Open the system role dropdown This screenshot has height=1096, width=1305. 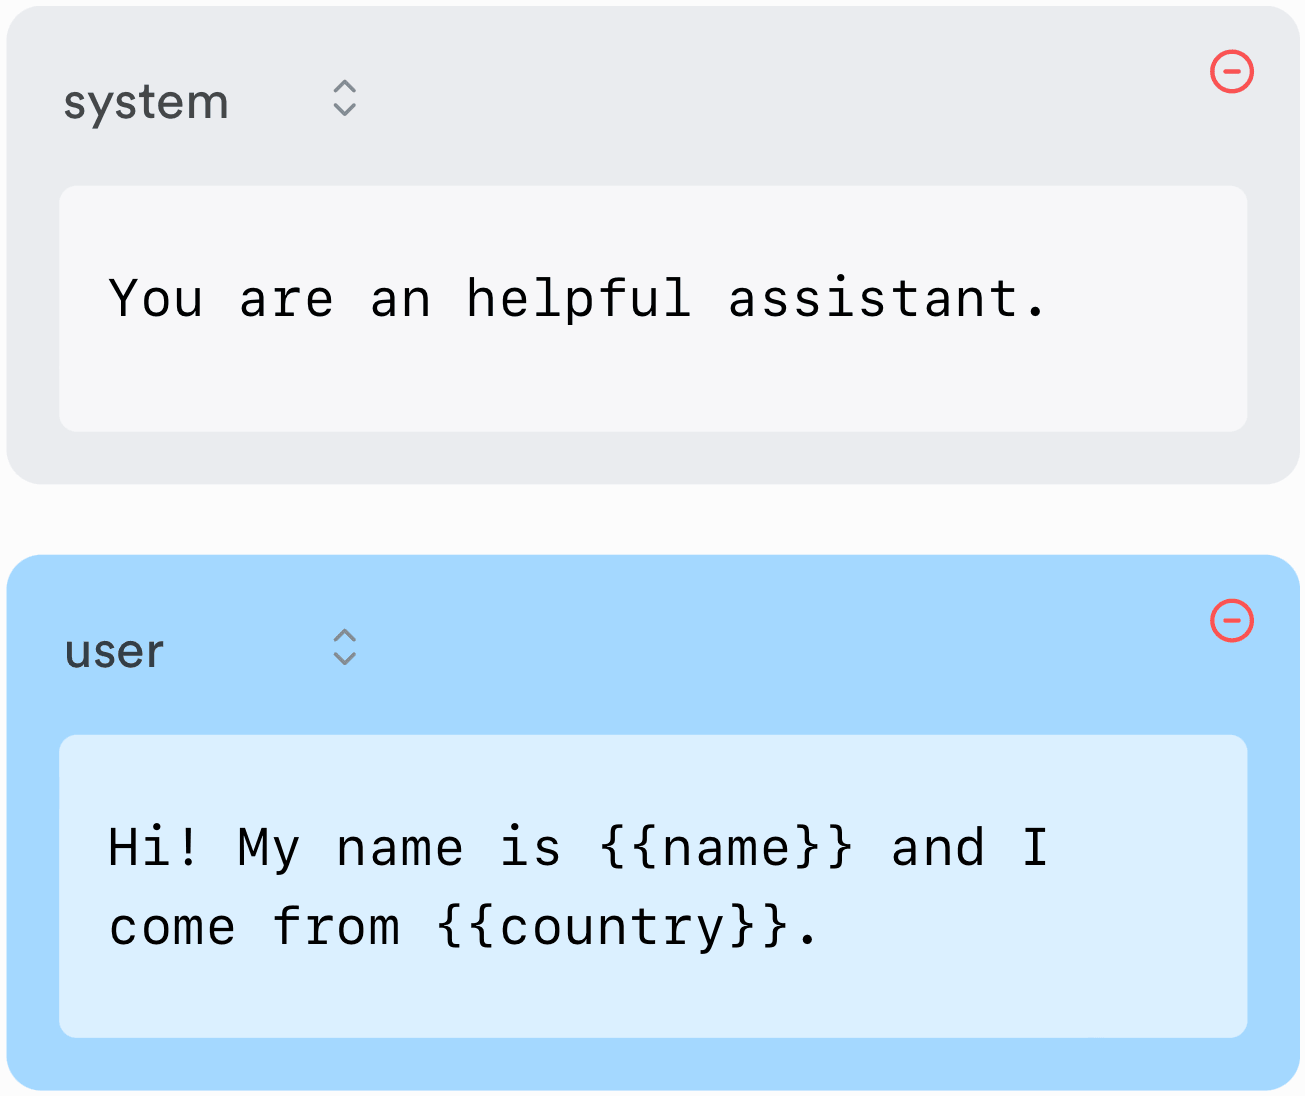[x=211, y=100]
